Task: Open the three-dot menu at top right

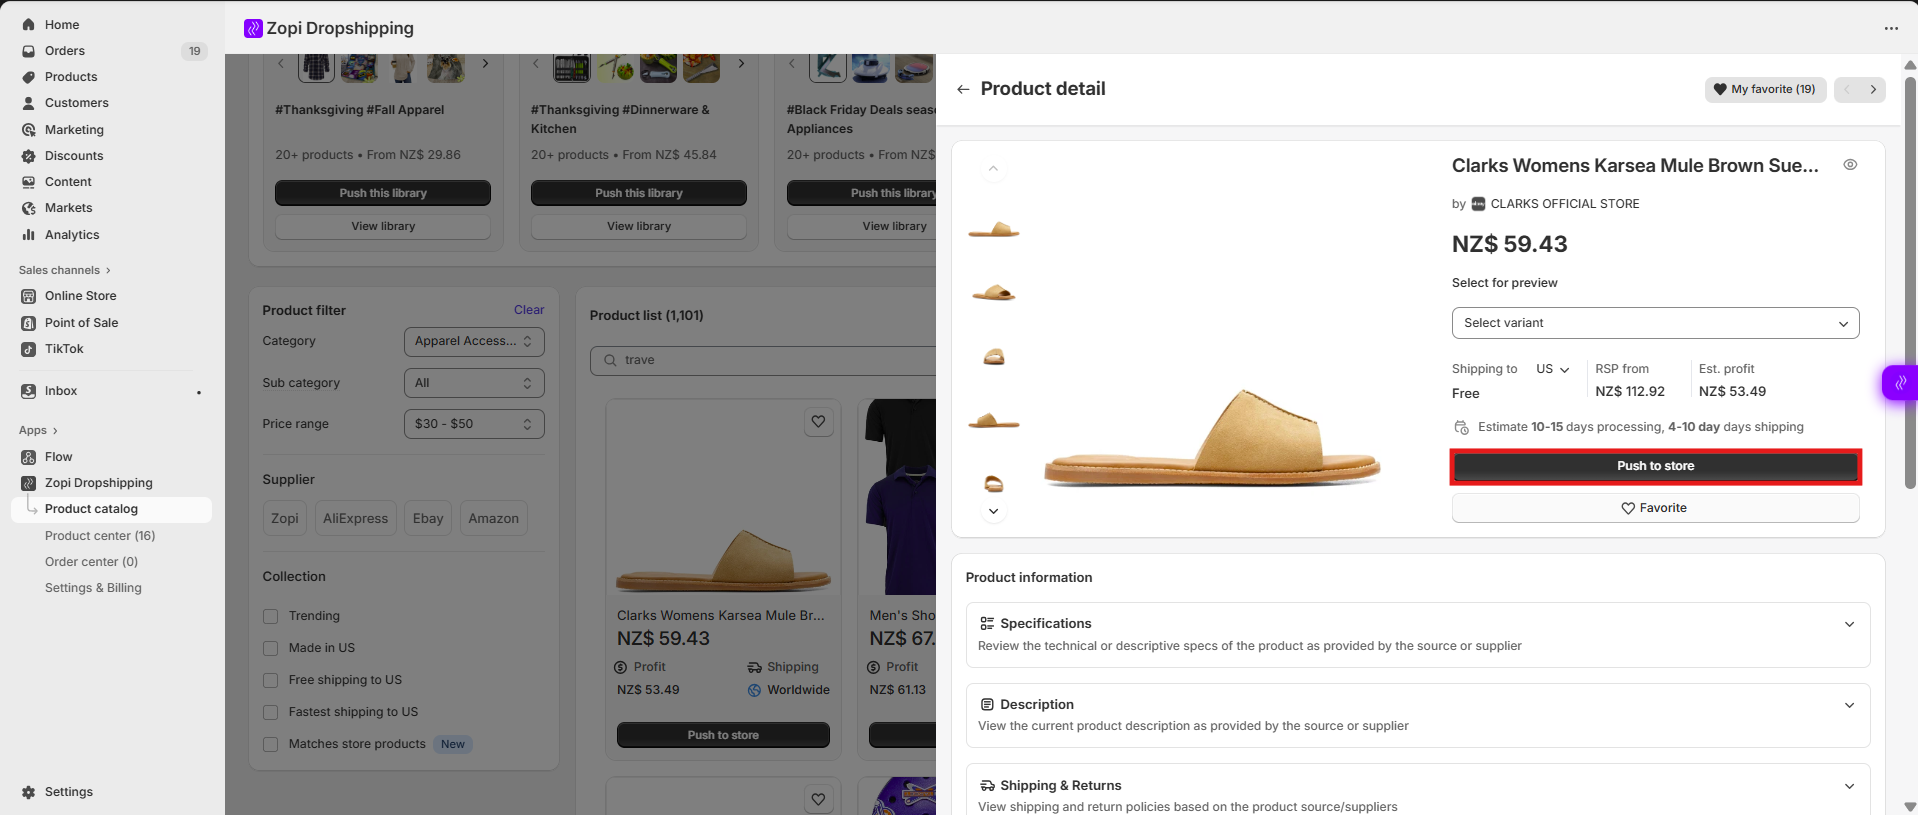Action: click(1890, 28)
